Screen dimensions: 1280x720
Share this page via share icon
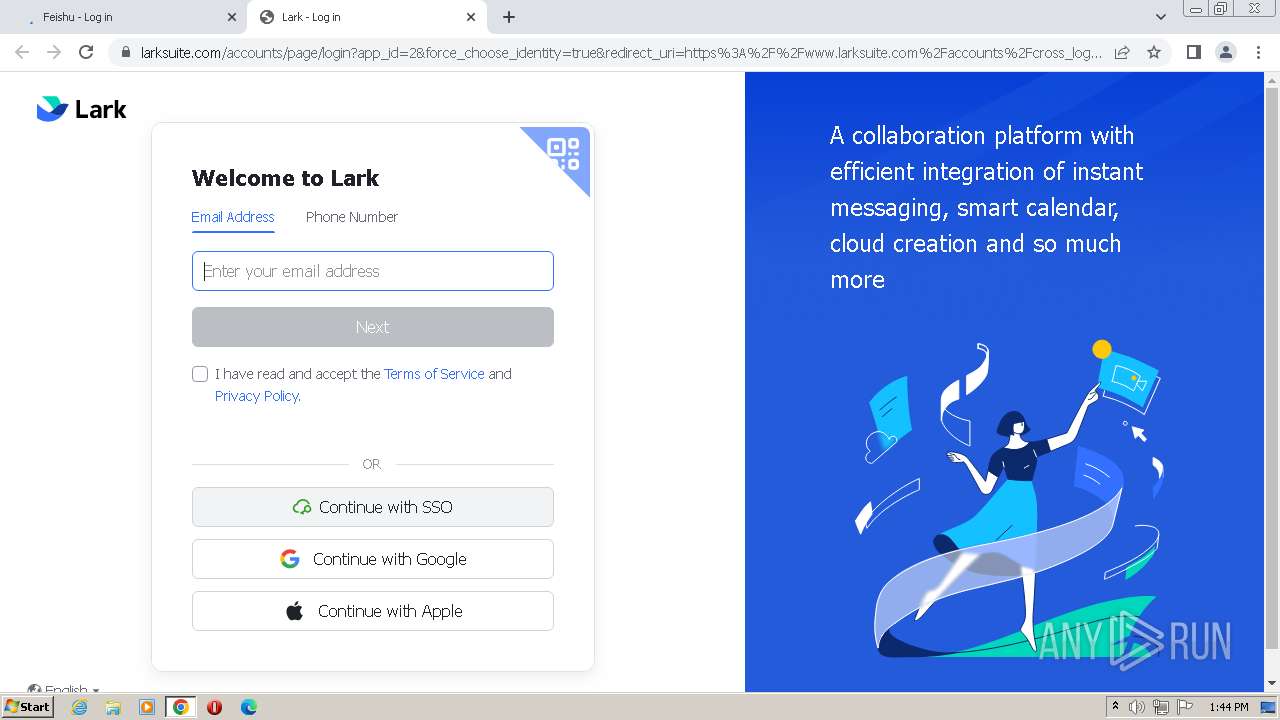click(x=1122, y=52)
